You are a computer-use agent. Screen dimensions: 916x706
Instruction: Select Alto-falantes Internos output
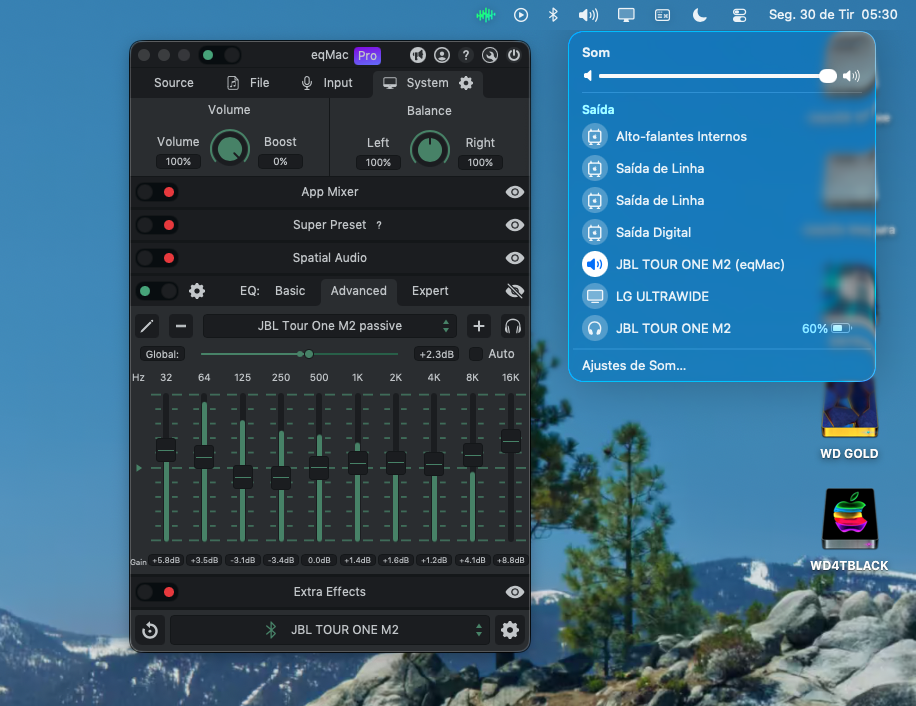(x=721, y=137)
